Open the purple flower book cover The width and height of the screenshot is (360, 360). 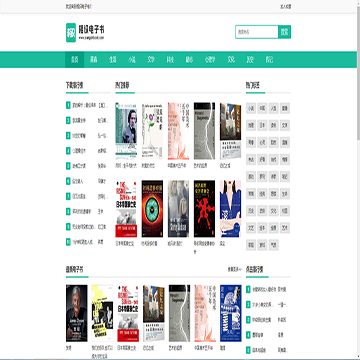tap(152, 131)
